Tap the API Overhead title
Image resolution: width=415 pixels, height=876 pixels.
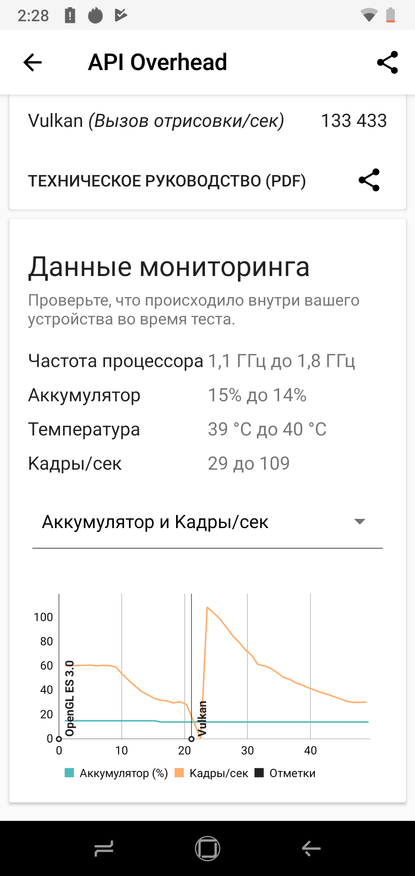coord(157,62)
